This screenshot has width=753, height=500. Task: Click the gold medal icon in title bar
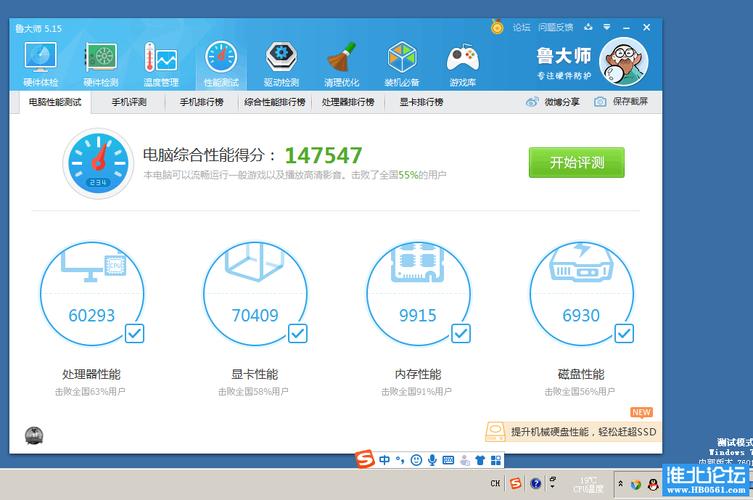497,27
